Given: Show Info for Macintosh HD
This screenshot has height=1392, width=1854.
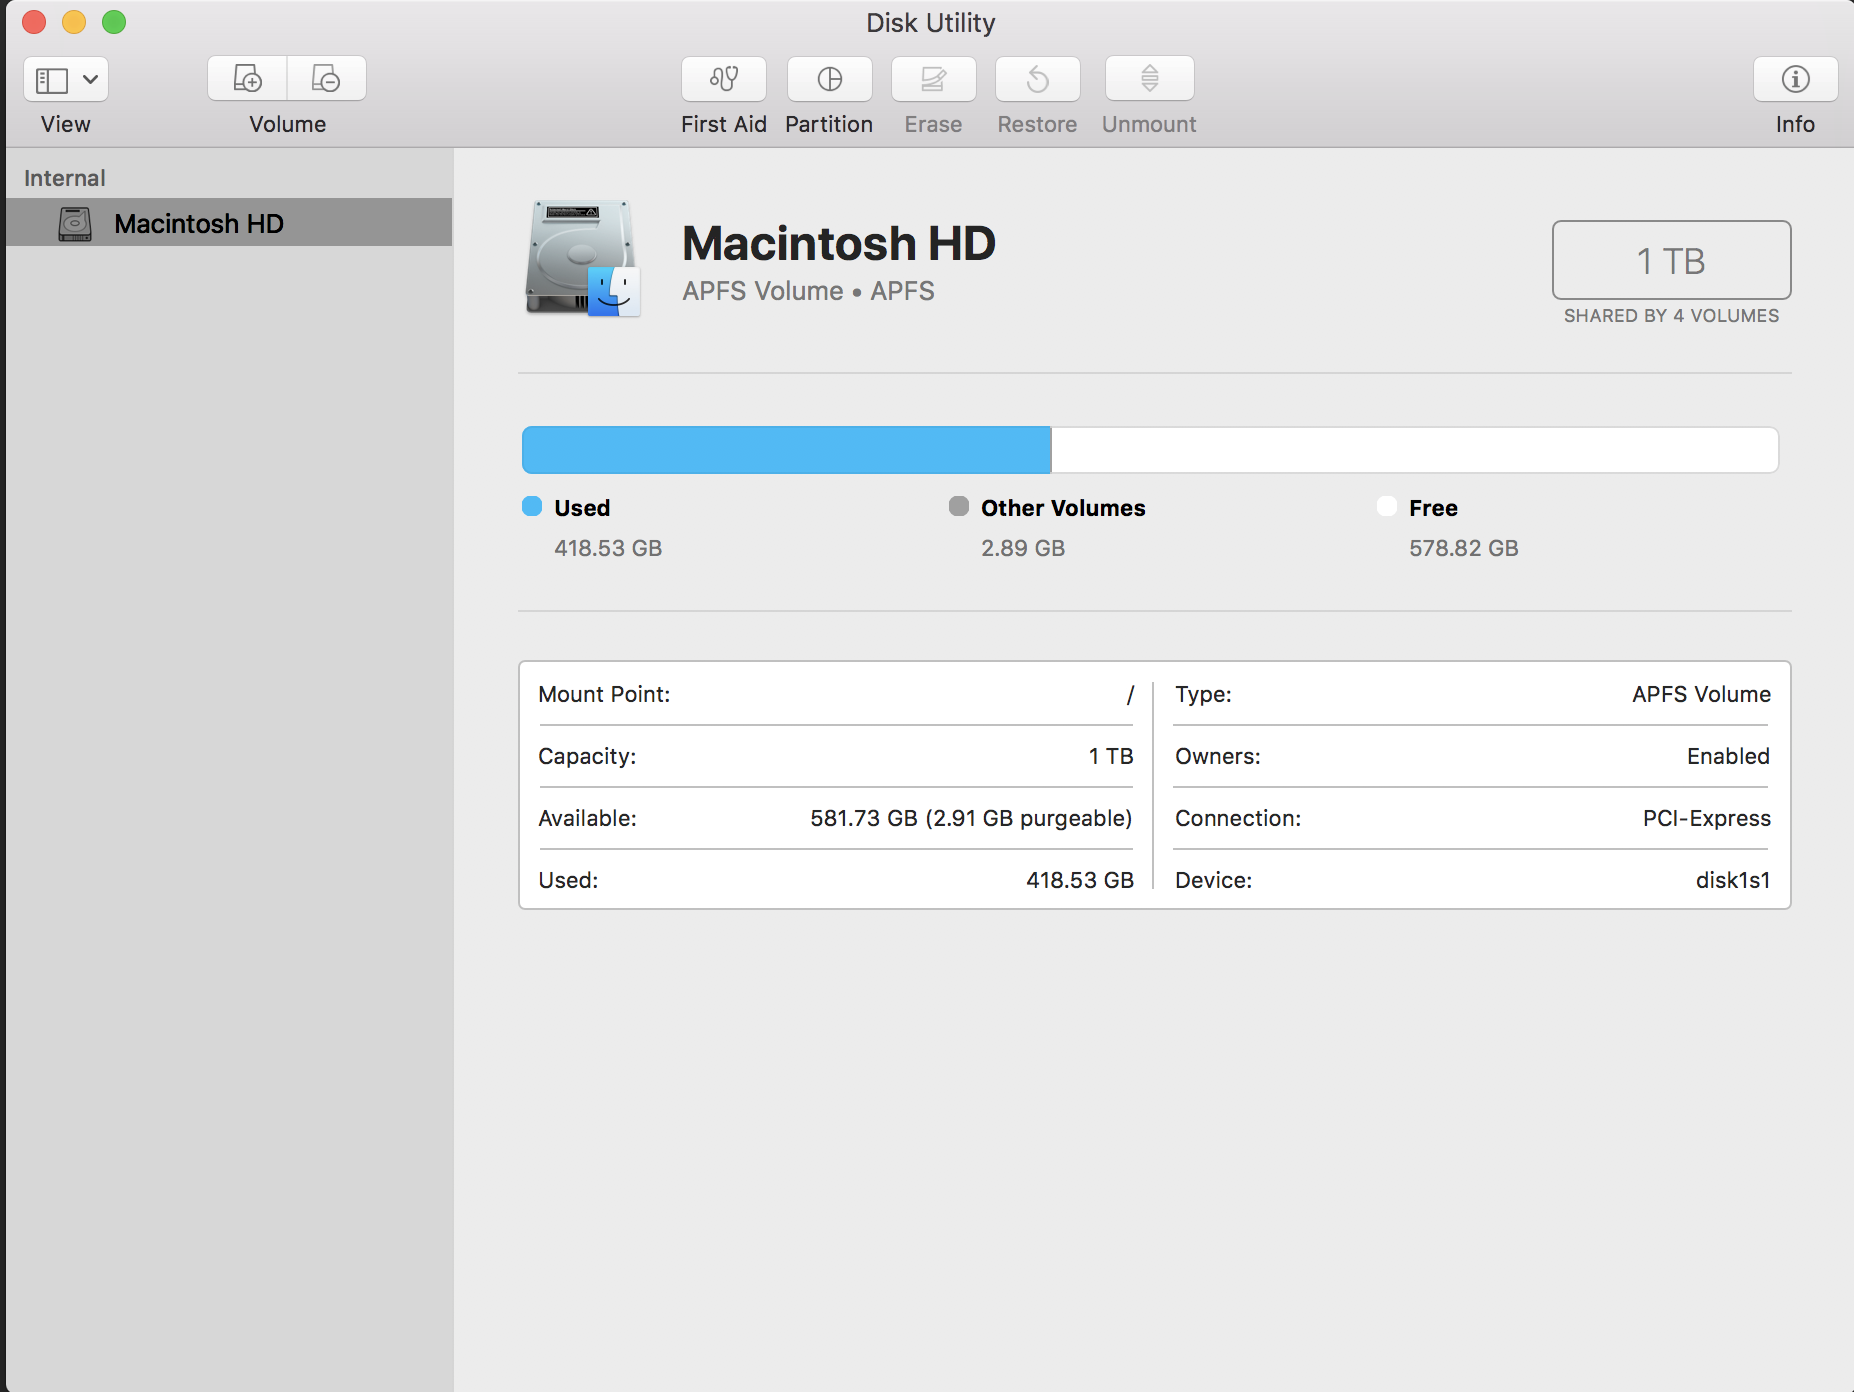Looking at the screenshot, I should [x=1795, y=80].
